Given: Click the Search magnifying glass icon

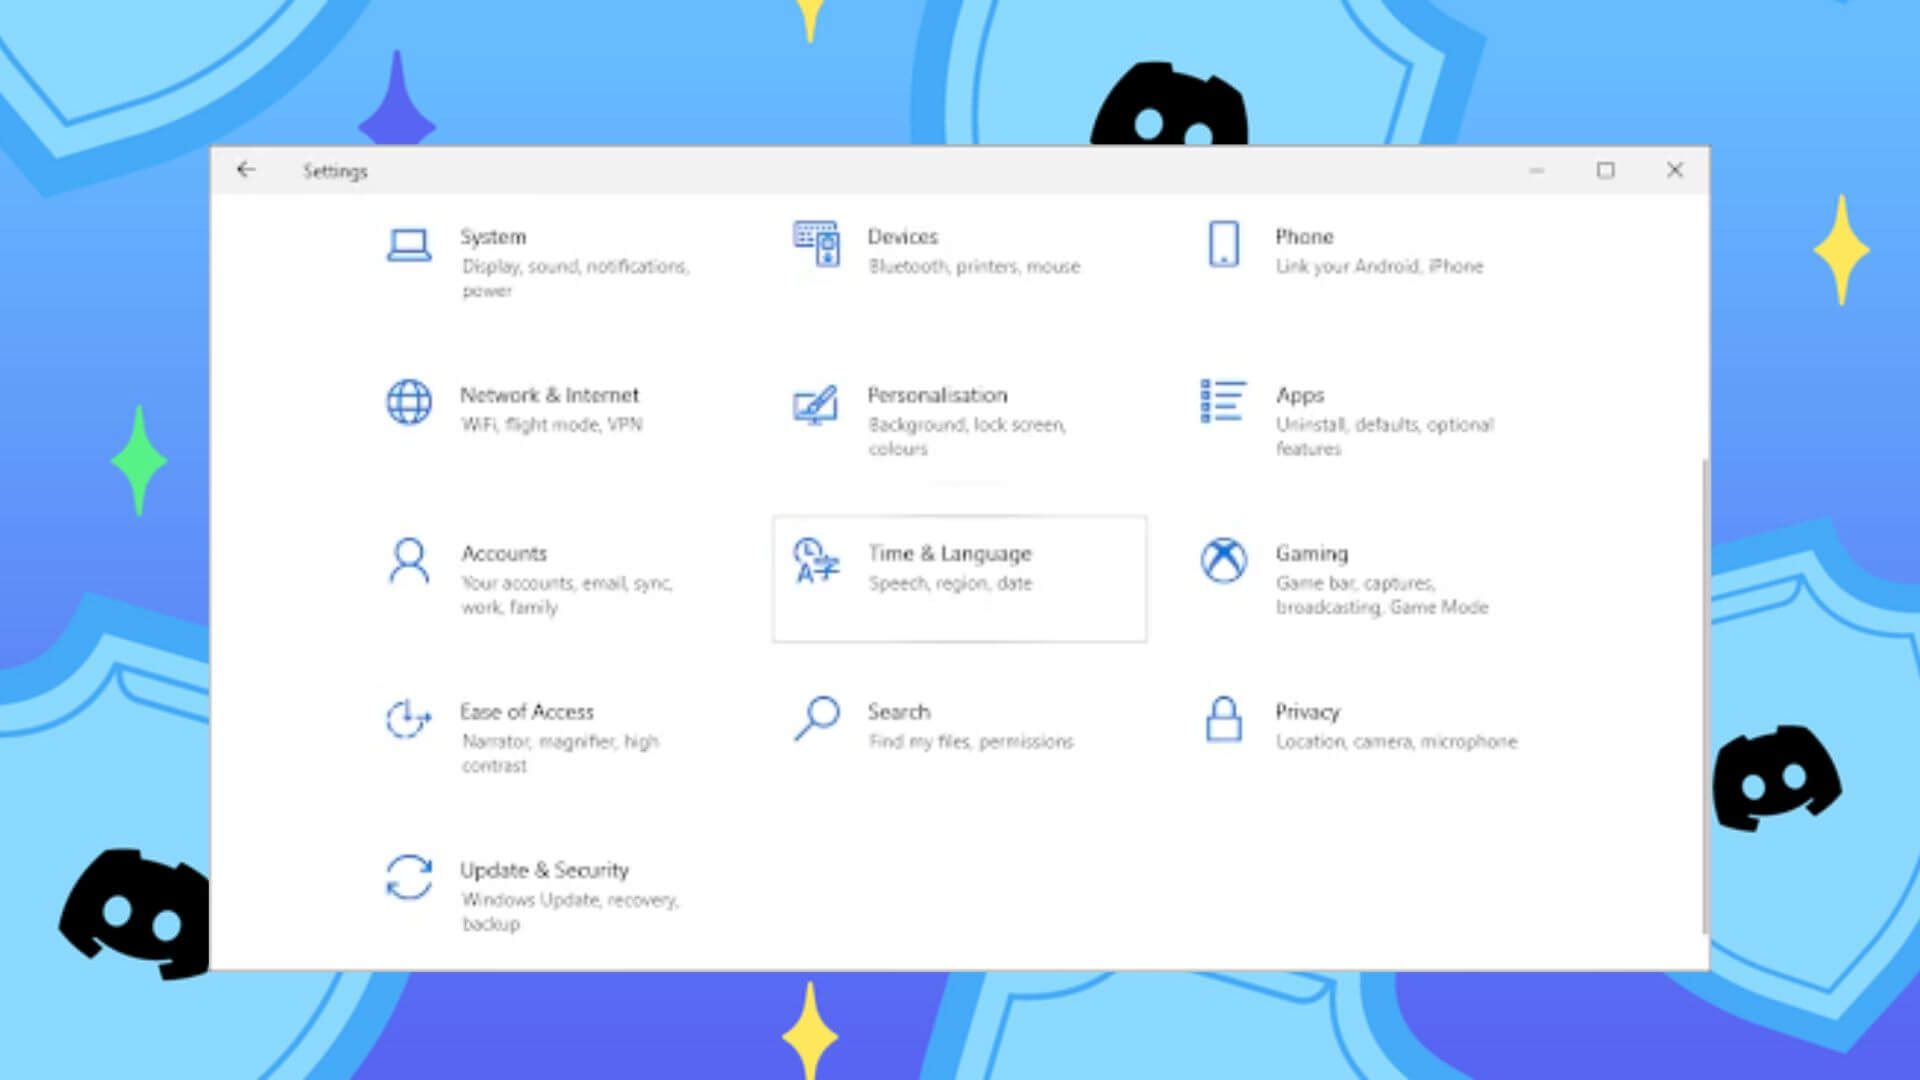Looking at the screenshot, I should click(816, 719).
